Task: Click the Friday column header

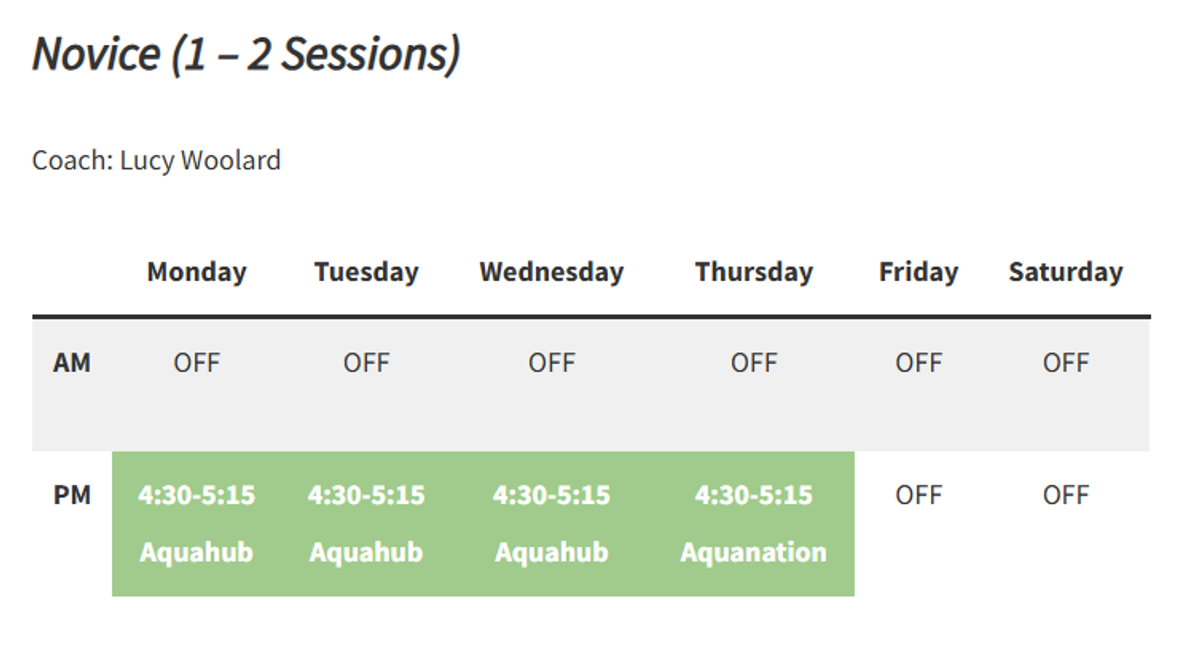Action: pyautogui.click(x=918, y=272)
